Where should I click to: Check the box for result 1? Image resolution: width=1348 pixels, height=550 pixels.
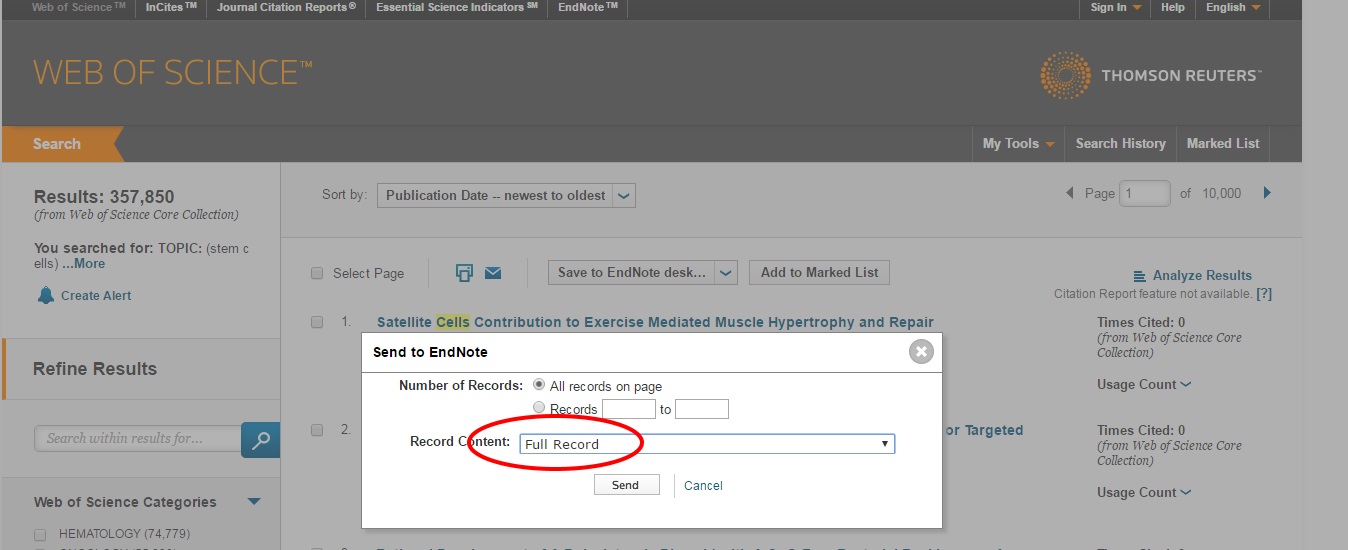click(317, 322)
